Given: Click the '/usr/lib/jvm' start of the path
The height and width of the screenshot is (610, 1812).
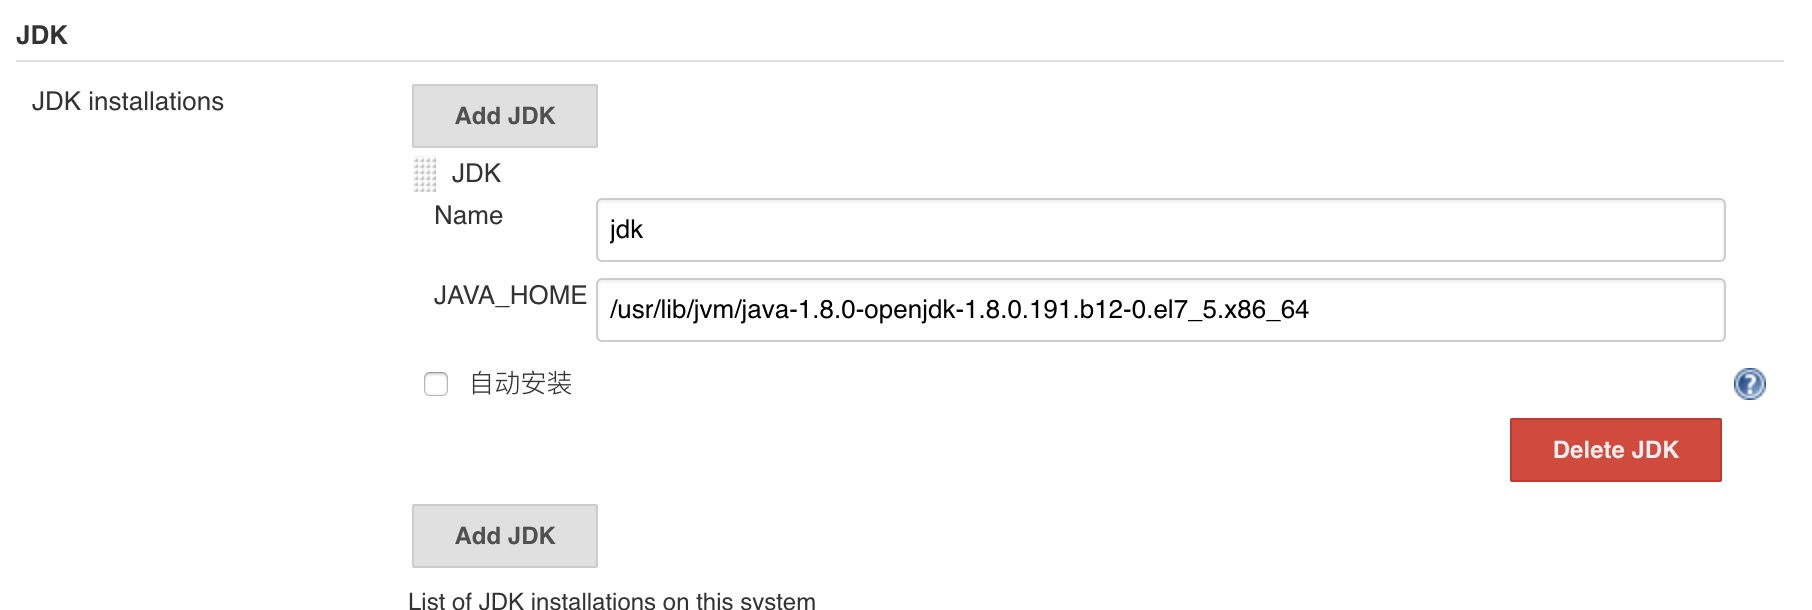Looking at the screenshot, I should tap(673, 310).
